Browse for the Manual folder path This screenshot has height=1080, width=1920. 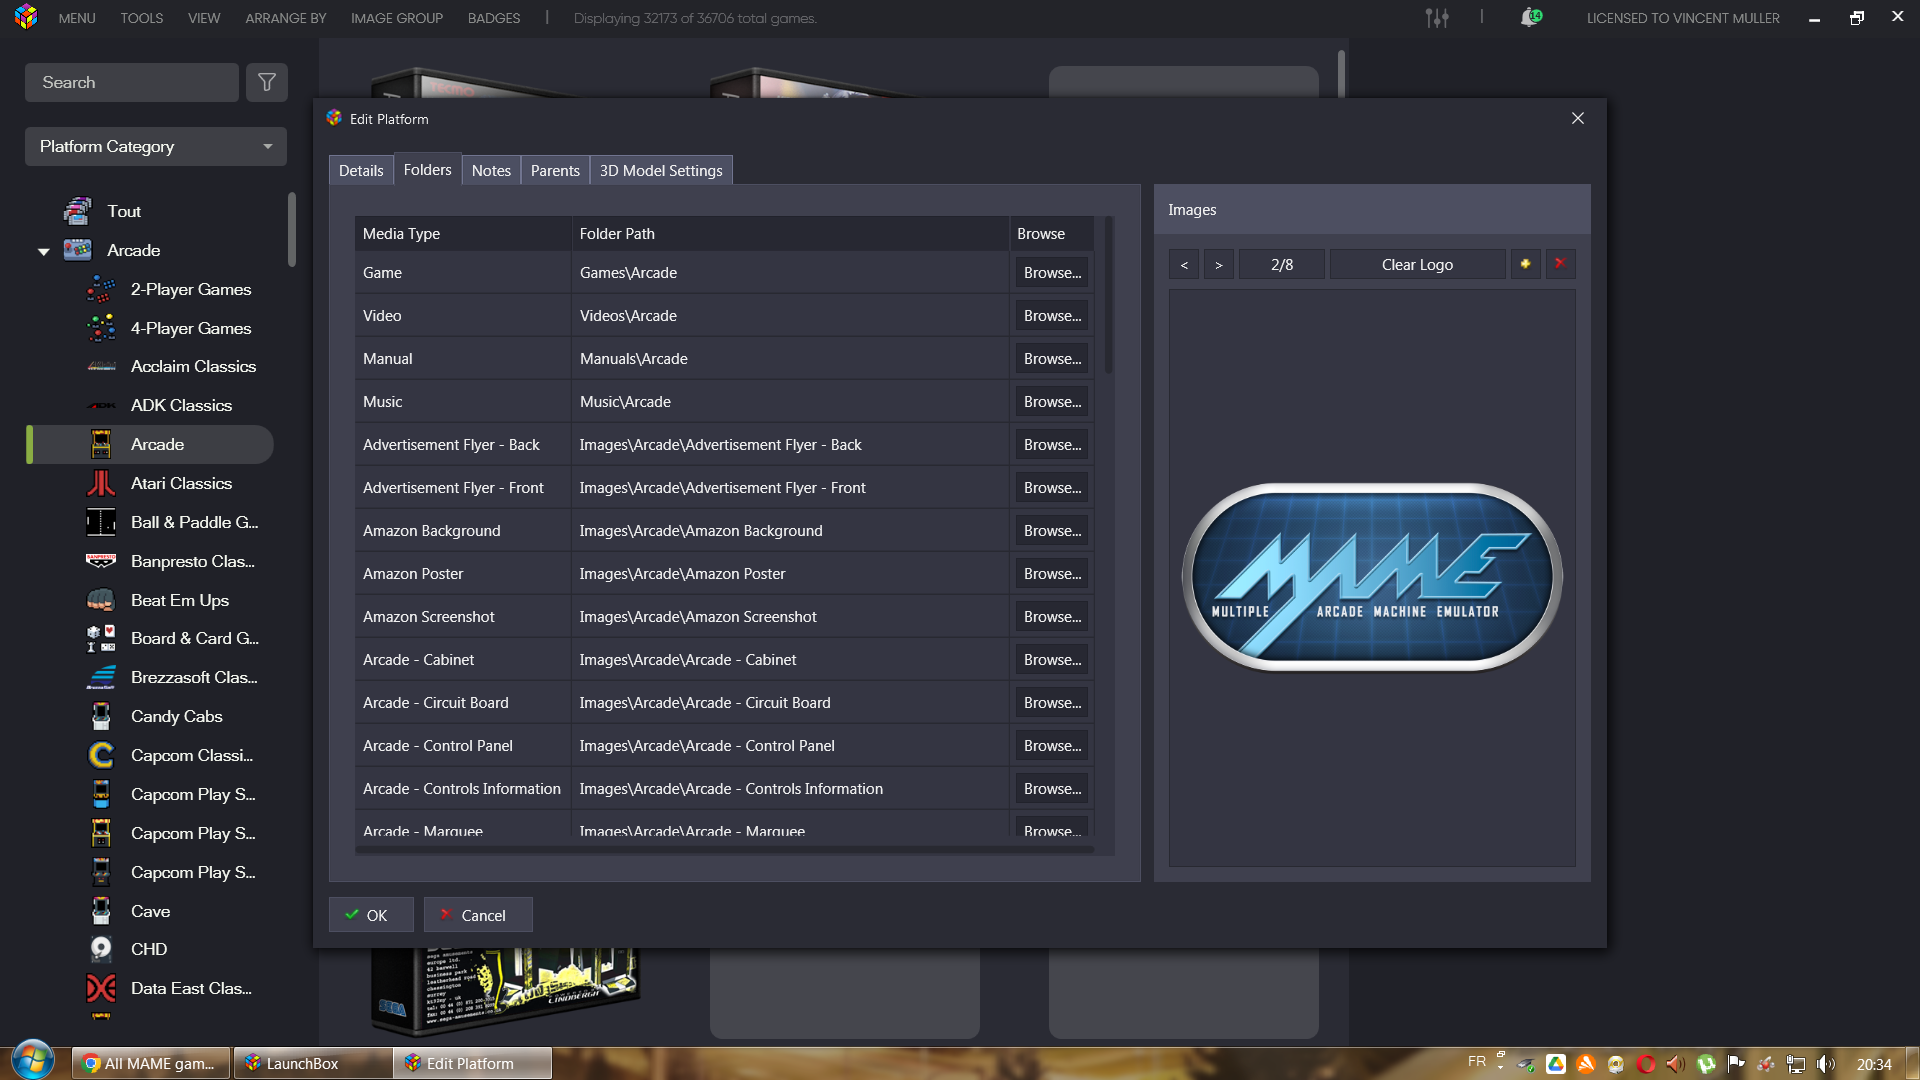(1052, 358)
